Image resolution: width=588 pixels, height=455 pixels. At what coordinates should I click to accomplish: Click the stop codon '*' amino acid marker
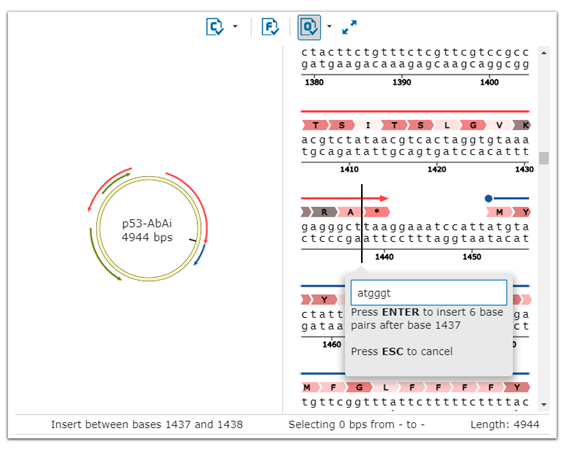tap(377, 212)
